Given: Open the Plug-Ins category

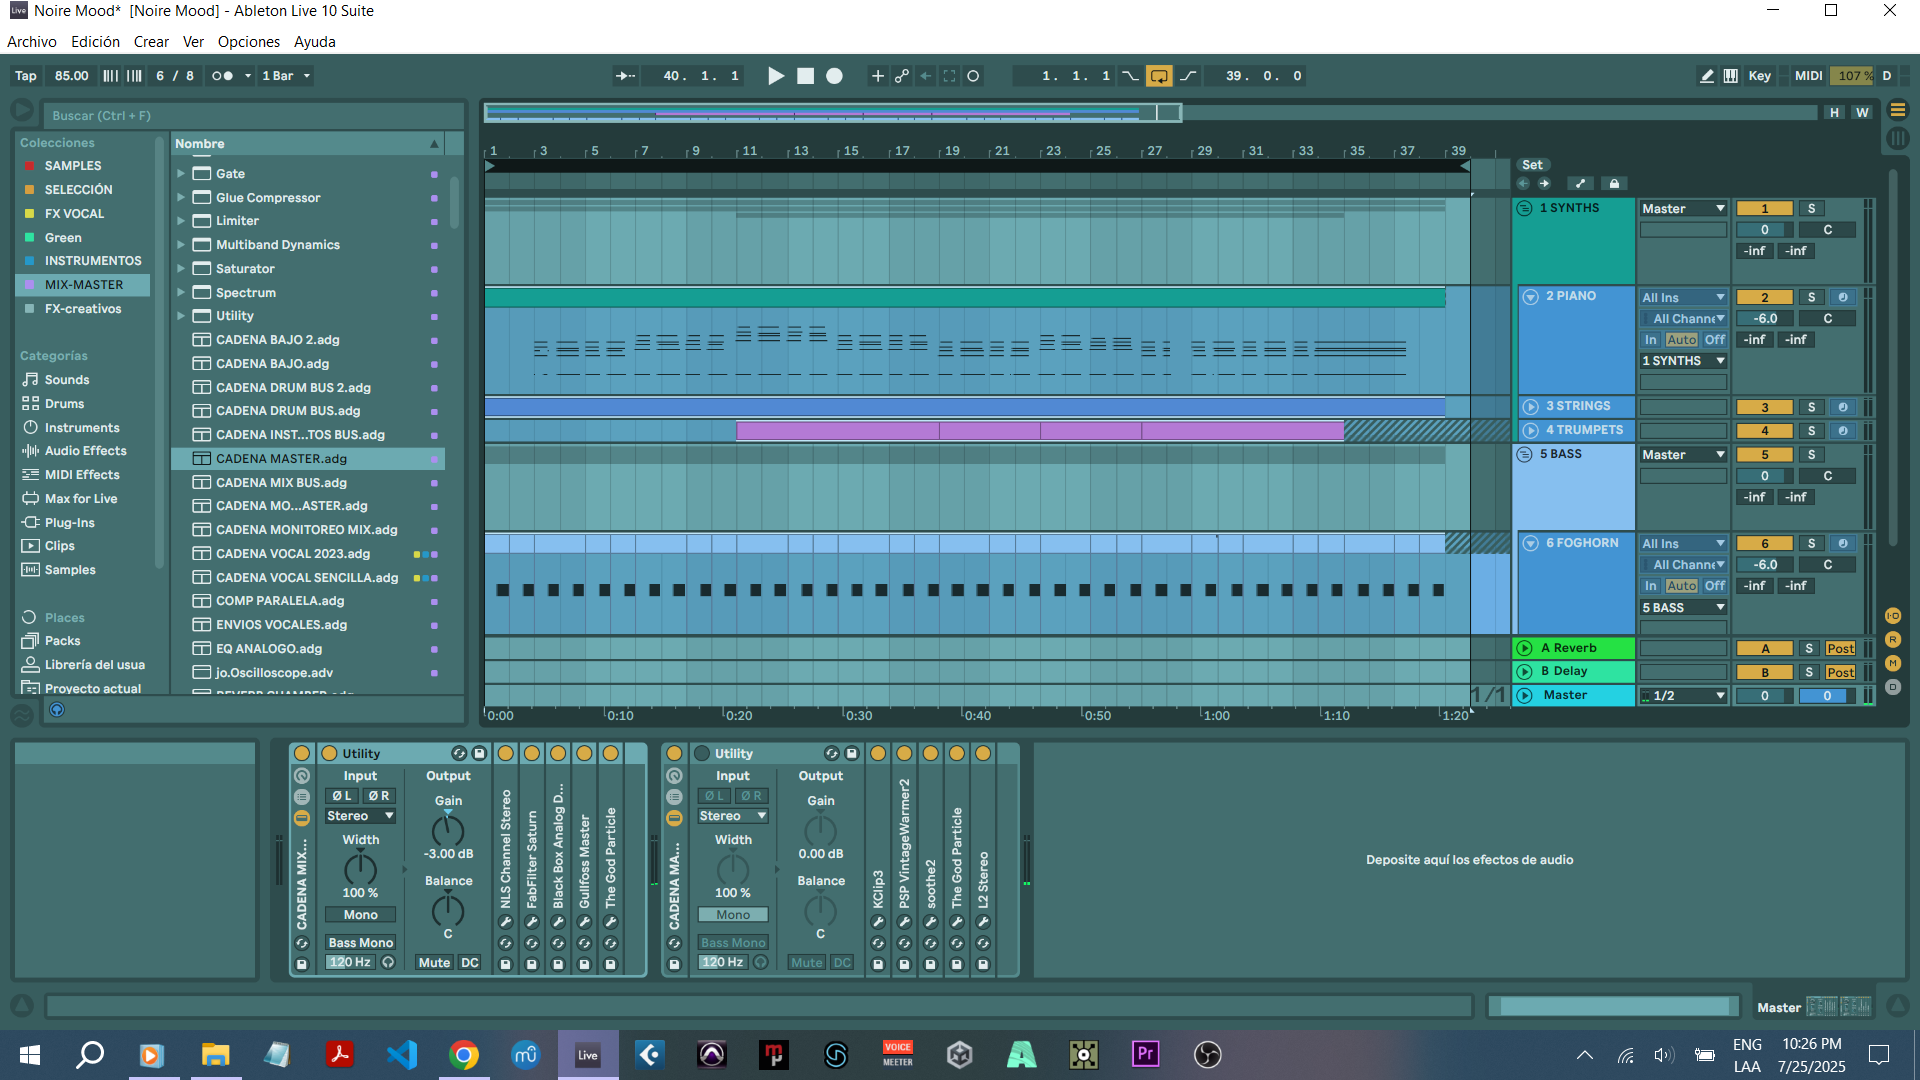Looking at the screenshot, I should 69,523.
